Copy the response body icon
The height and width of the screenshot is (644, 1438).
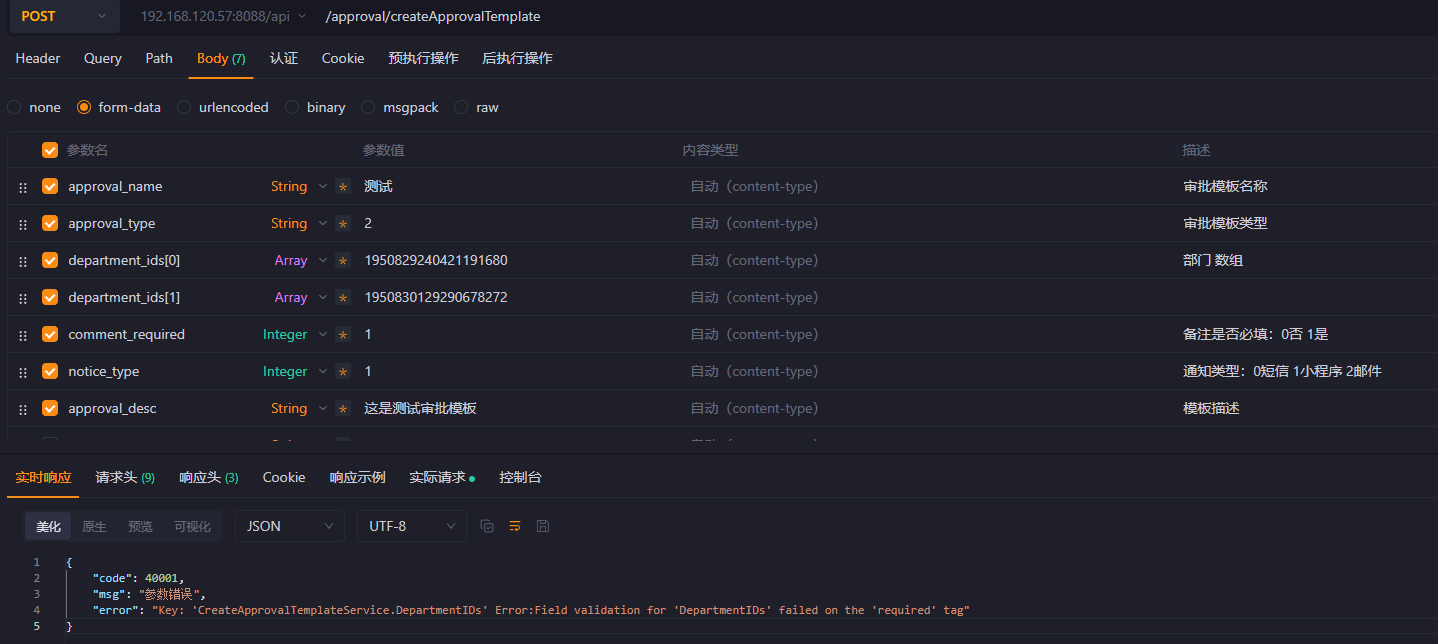pos(487,526)
